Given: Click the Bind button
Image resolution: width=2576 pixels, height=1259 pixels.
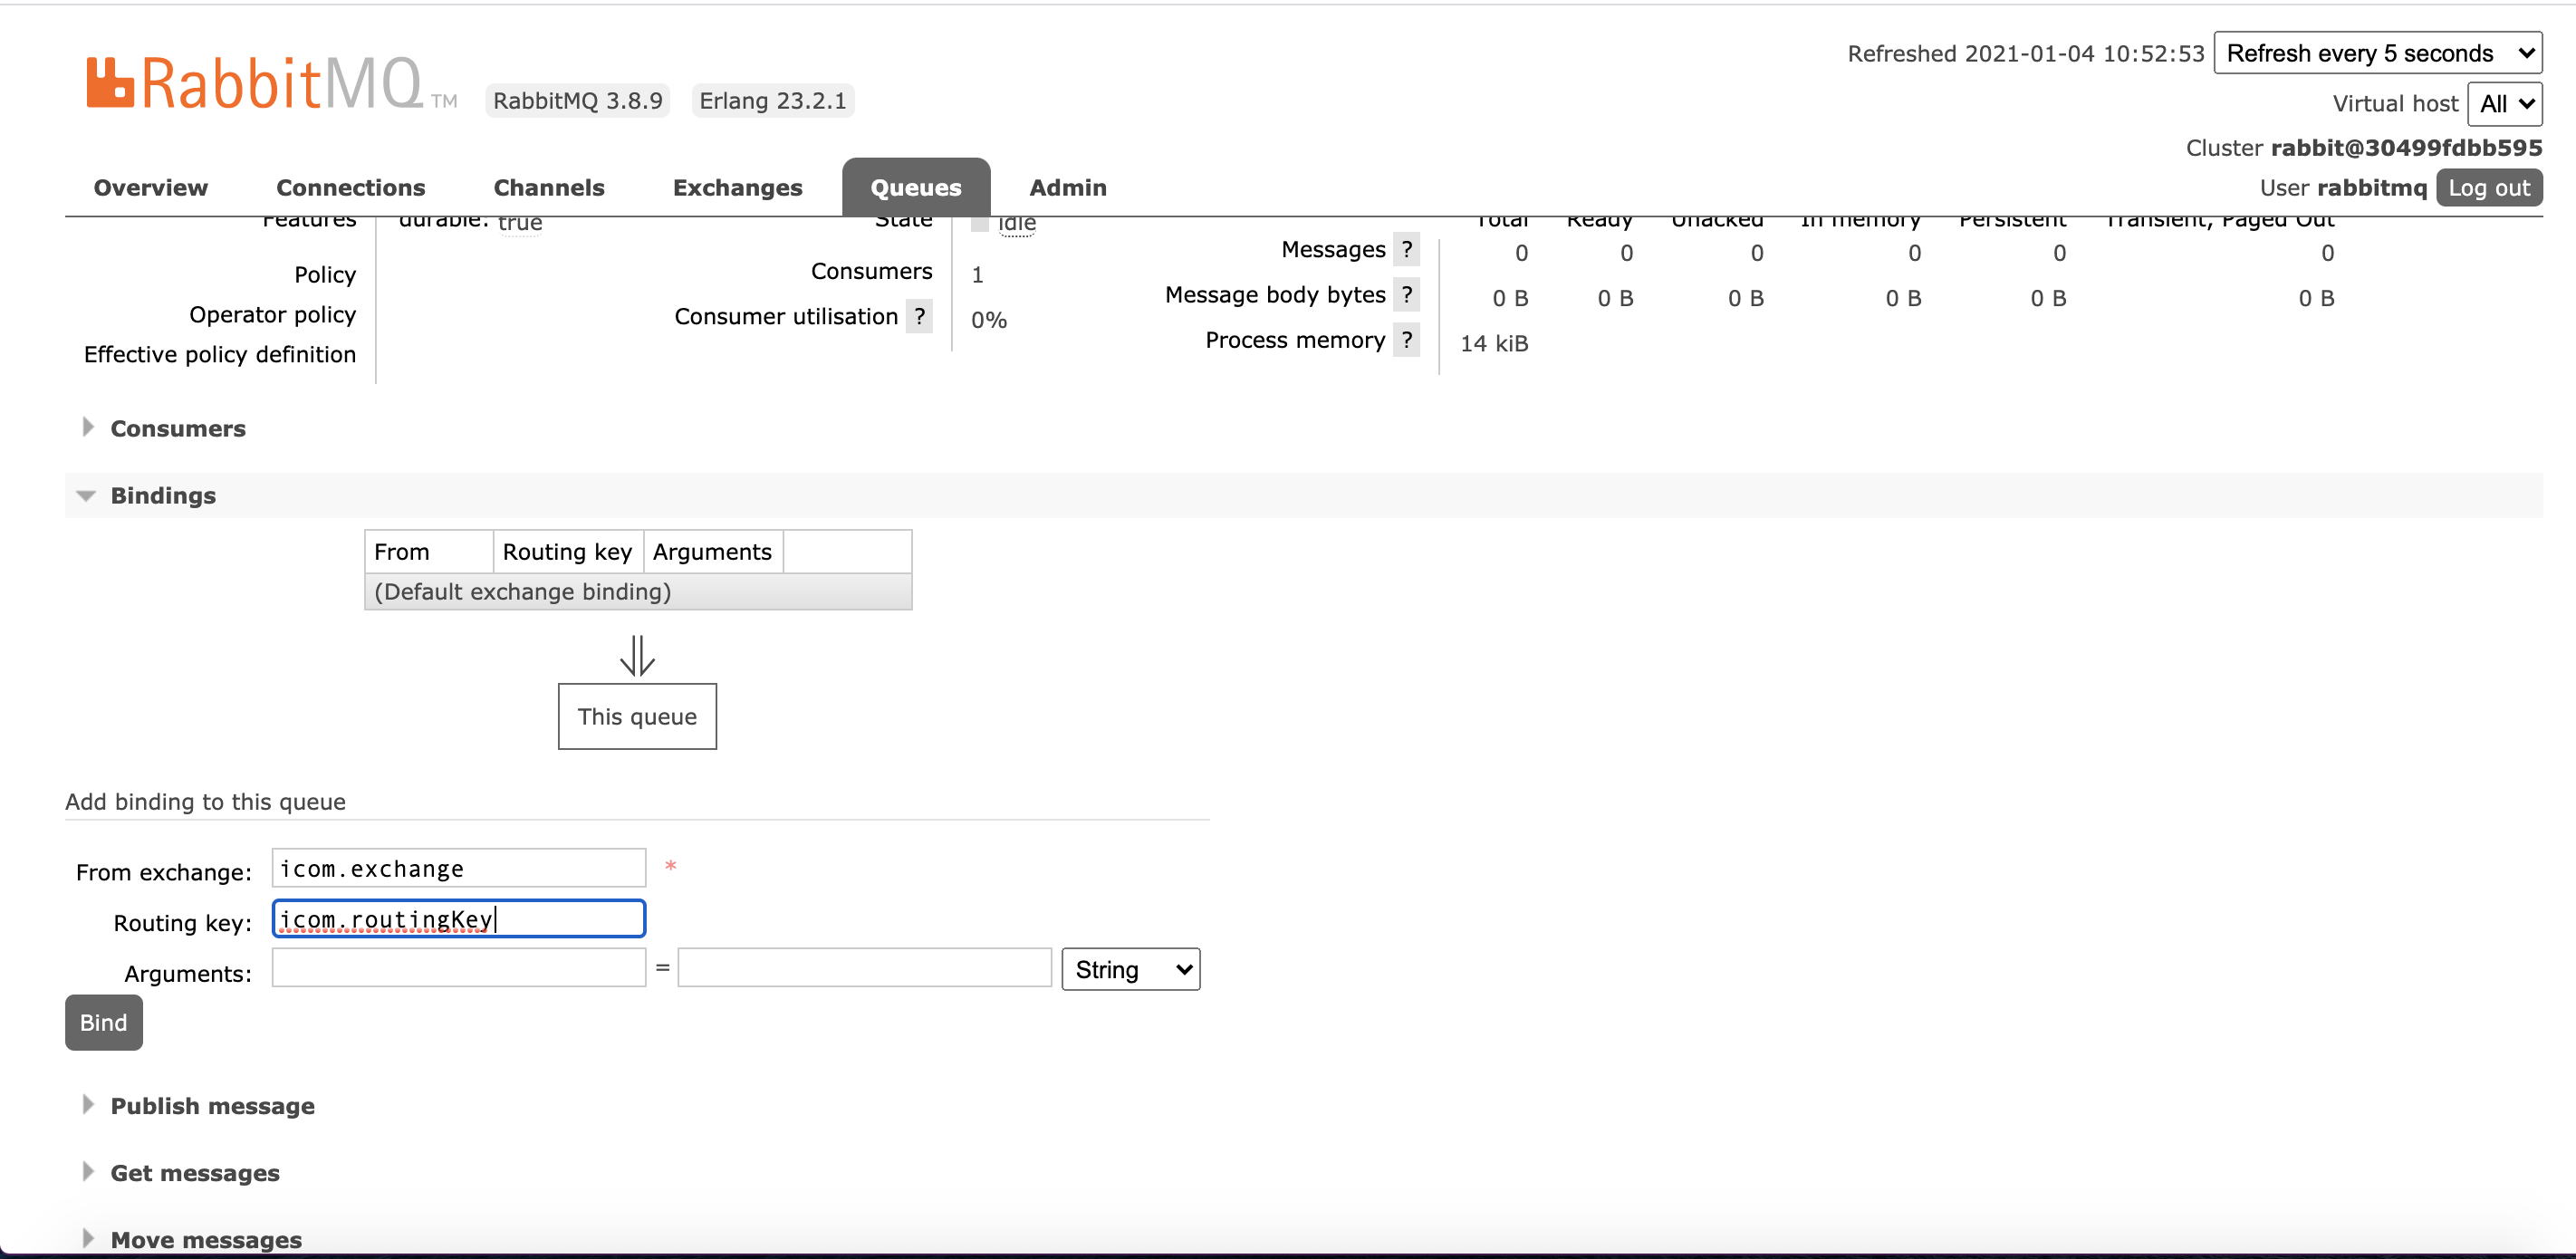Looking at the screenshot, I should [x=103, y=1023].
